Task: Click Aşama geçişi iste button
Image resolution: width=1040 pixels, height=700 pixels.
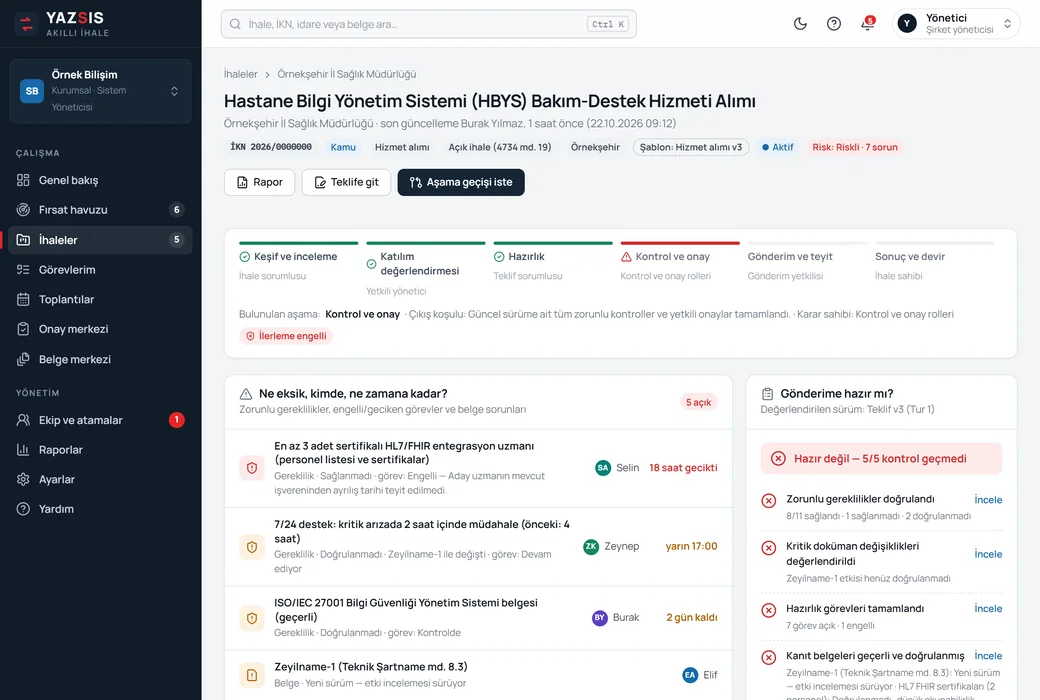Action: pyautogui.click(x=461, y=182)
